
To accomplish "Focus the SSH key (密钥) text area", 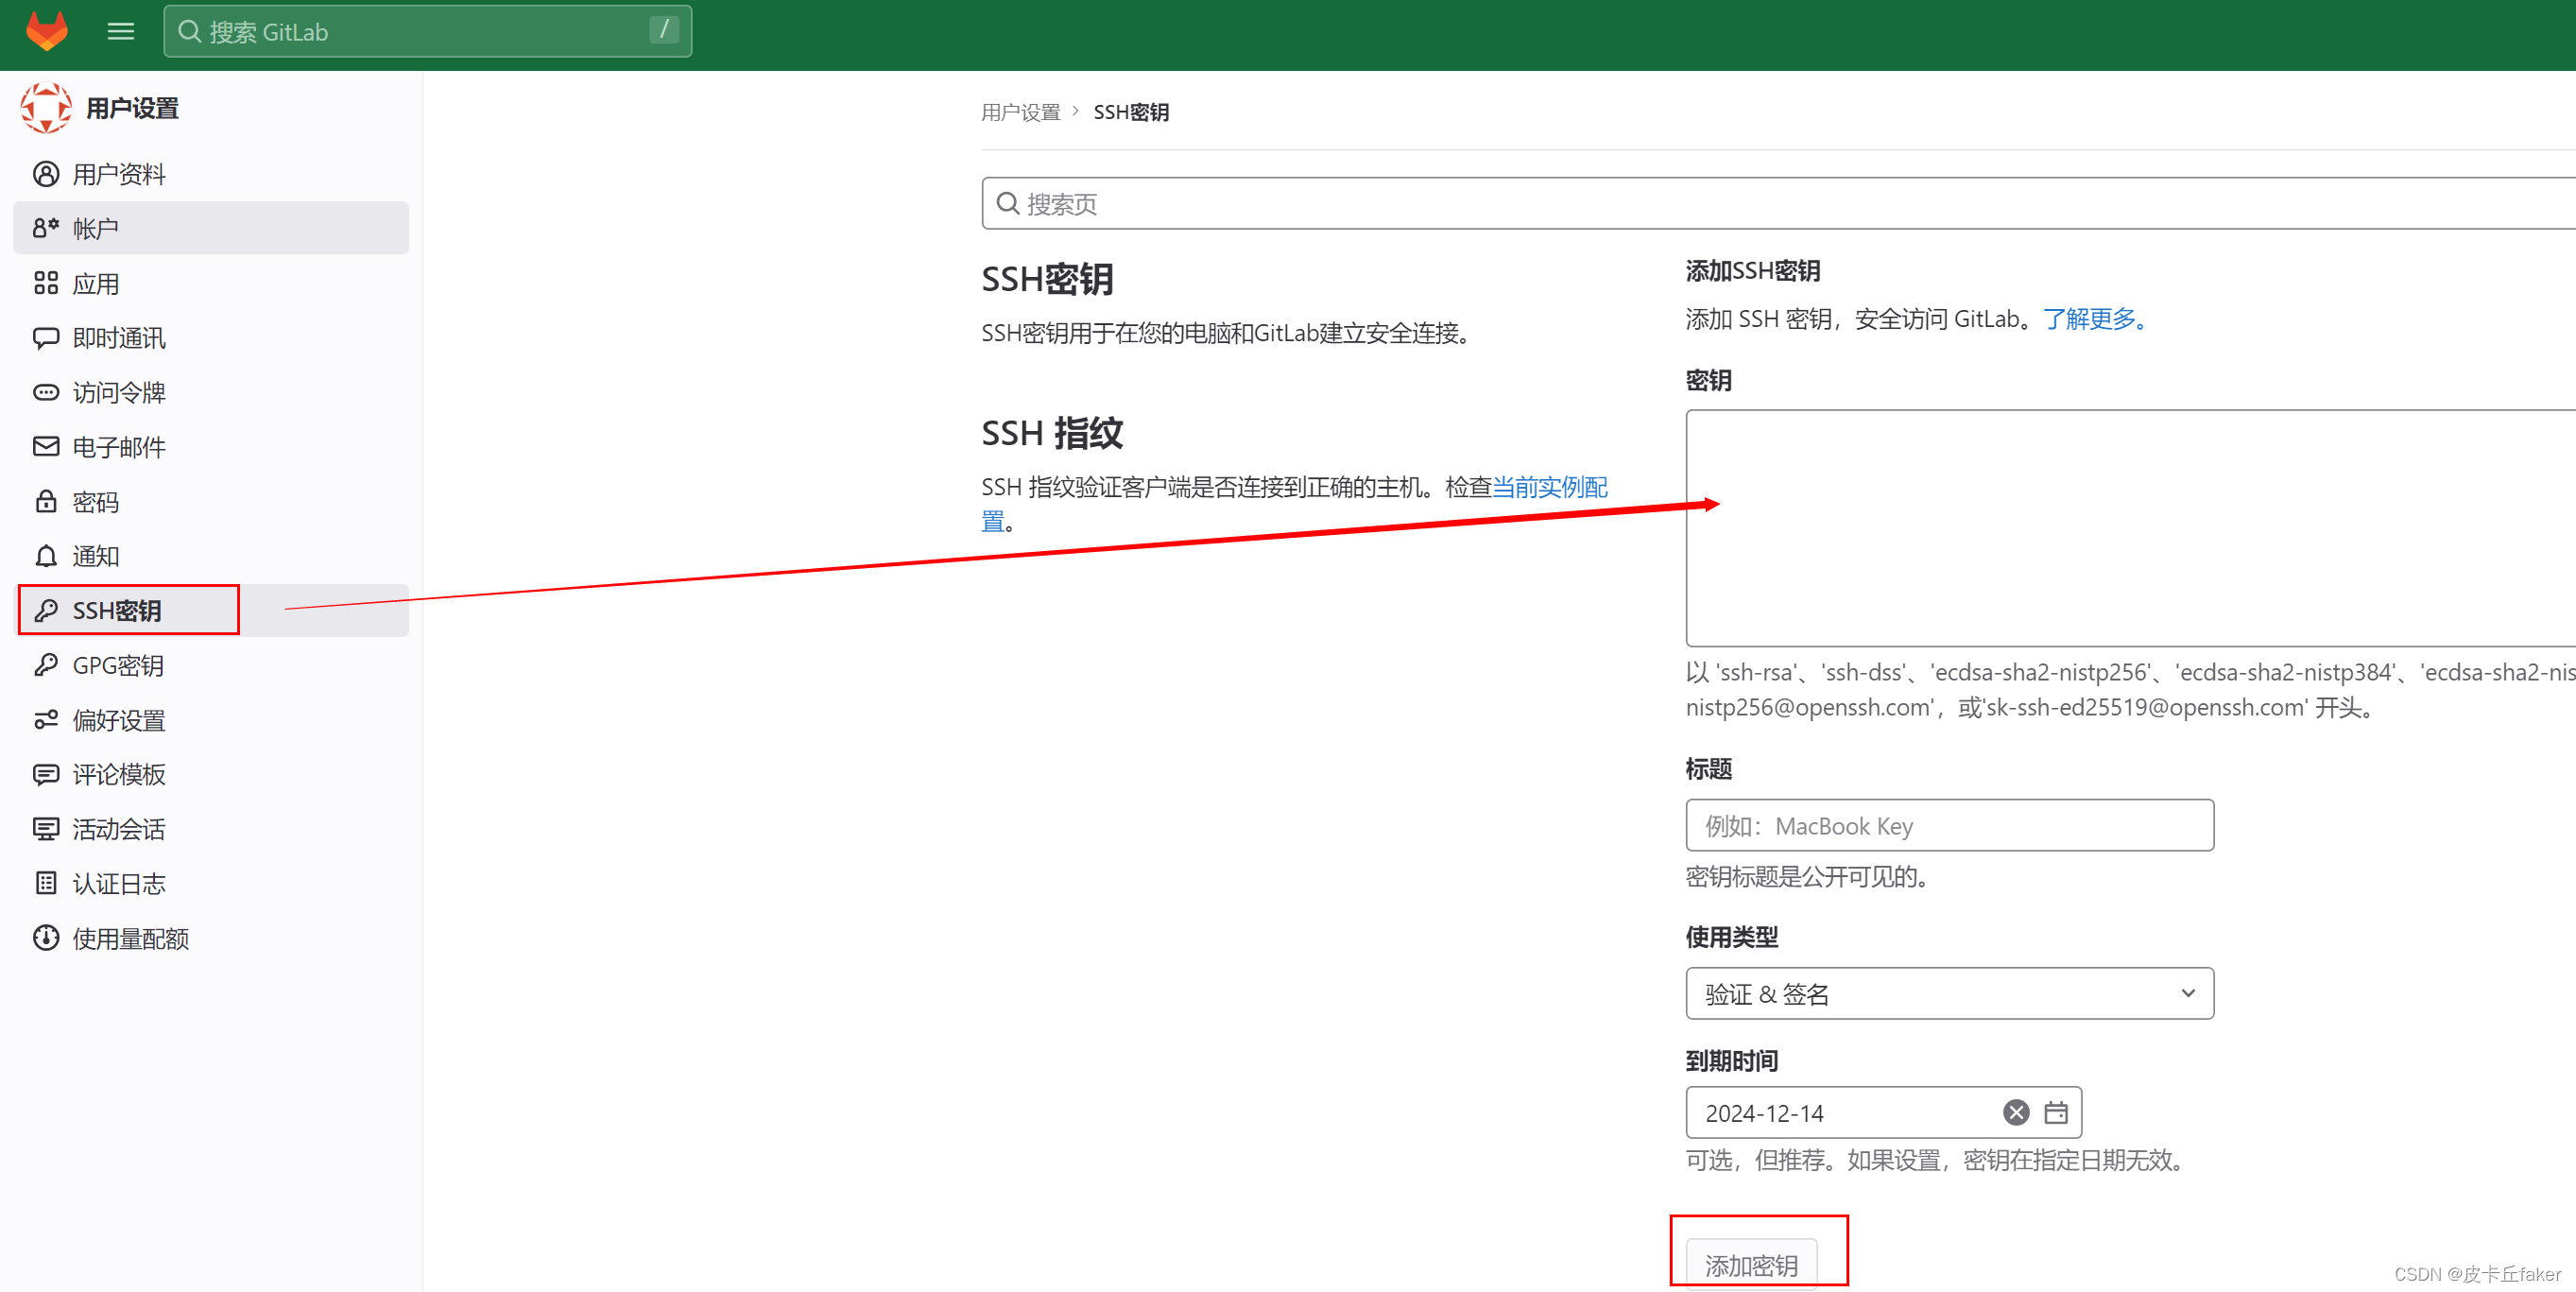I will (2130, 528).
